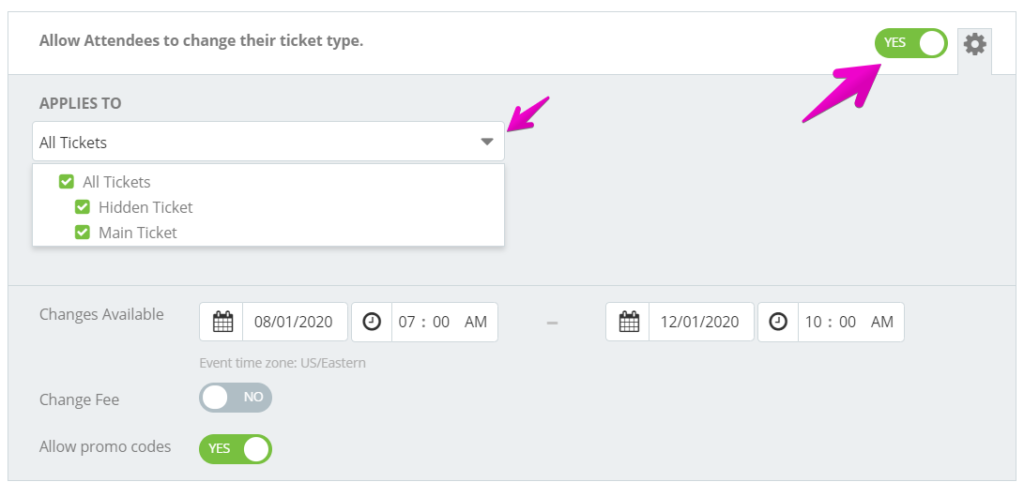Image resolution: width=1024 pixels, height=482 pixels.
Task: Uncheck the Hidden Ticket checkbox
Action: 82,207
